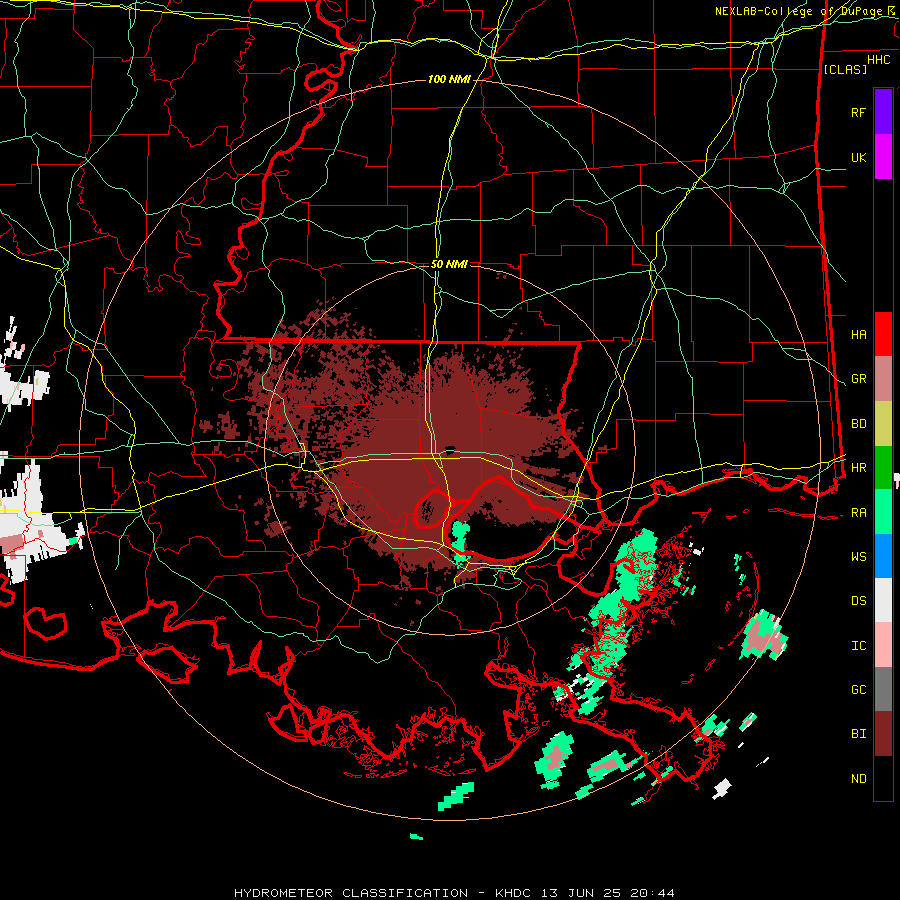This screenshot has height=900, width=900.
Task: Select the blue WS legend swatch
Action: pyautogui.click(x=883, y=556)
